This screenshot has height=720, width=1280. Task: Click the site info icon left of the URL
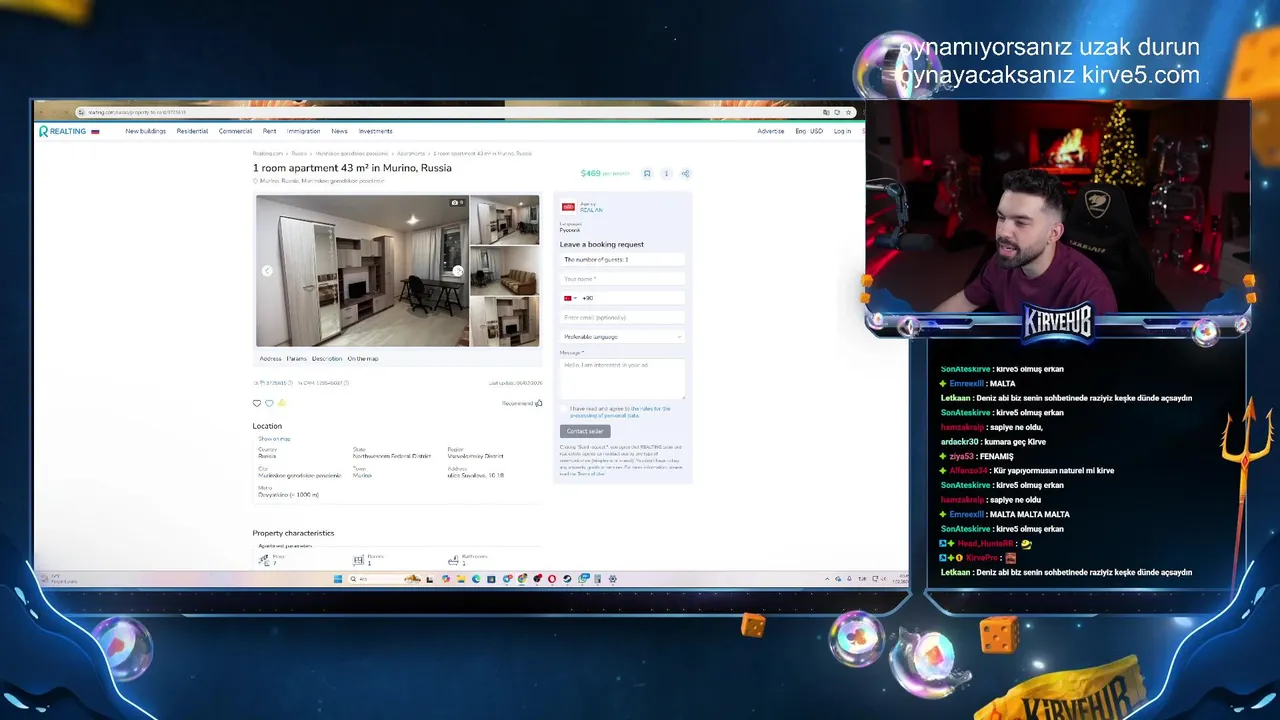tap(81, 112)
